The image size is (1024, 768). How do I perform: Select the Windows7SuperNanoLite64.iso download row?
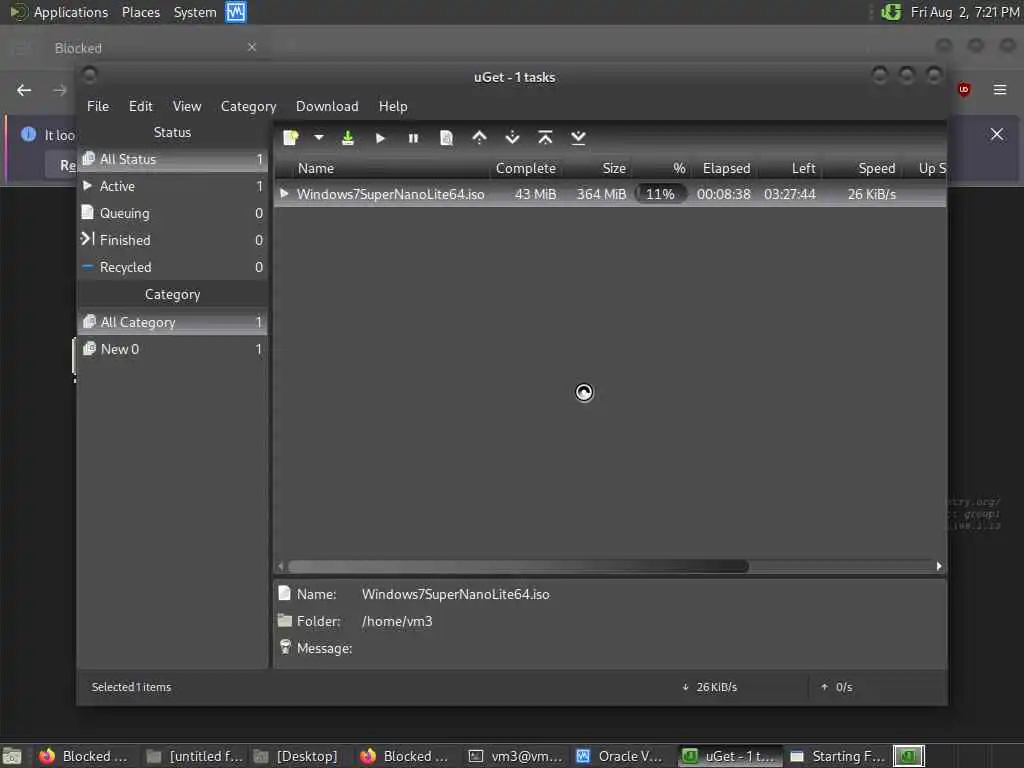pos(610,194)
